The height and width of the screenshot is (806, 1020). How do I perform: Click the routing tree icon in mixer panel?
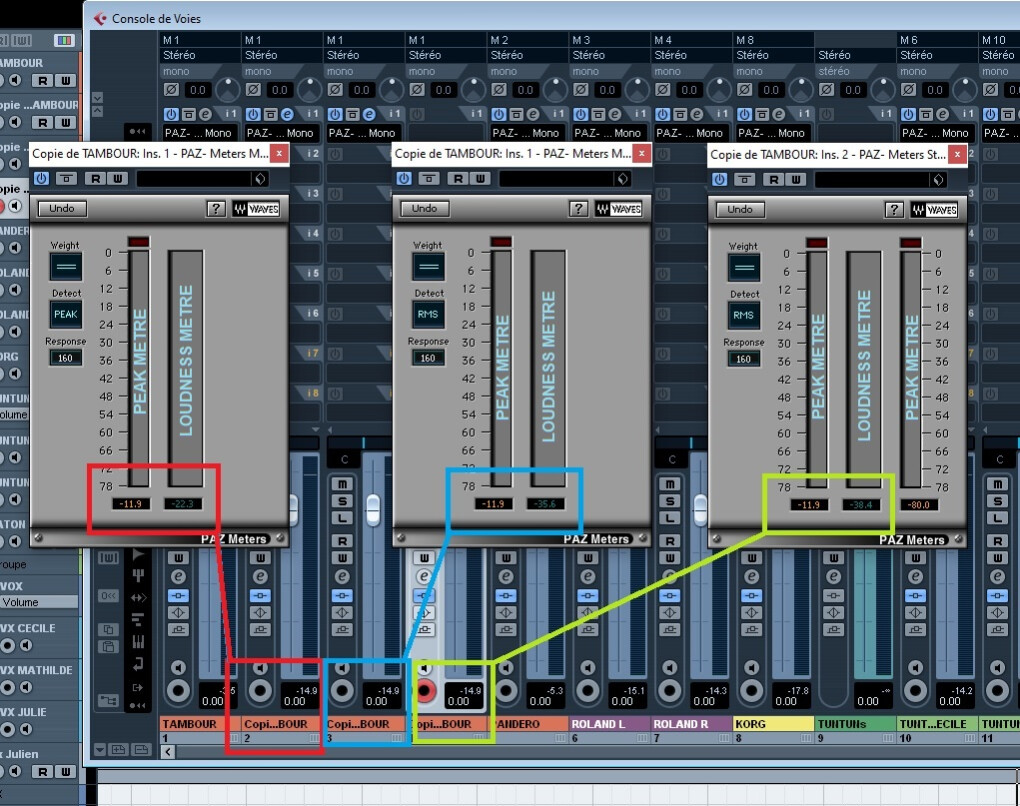click(108, 701)
